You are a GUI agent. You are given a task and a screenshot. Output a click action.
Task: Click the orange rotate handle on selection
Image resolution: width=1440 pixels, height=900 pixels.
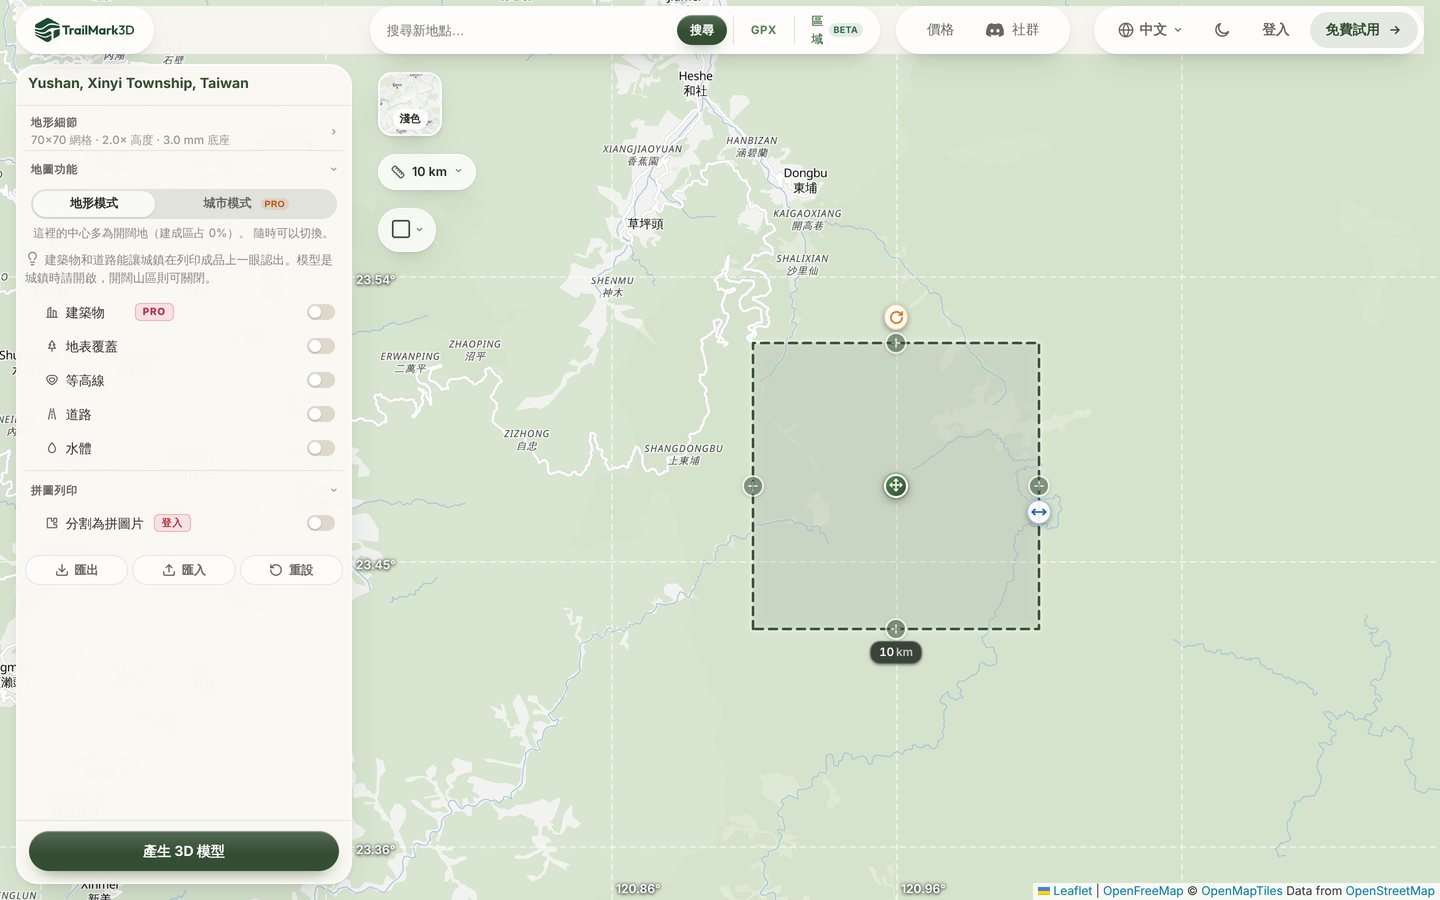pos(896,317)
